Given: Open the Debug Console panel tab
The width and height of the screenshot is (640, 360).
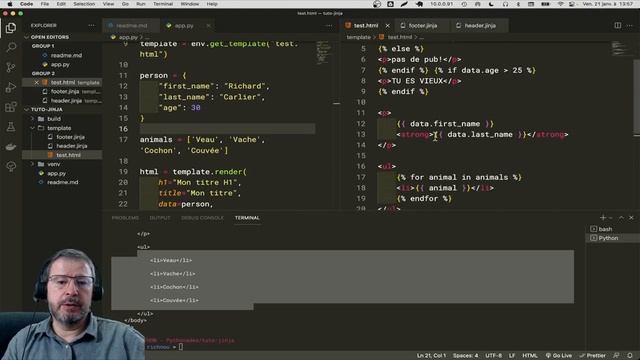Looking at the screenshot, I should coord(202,218).
